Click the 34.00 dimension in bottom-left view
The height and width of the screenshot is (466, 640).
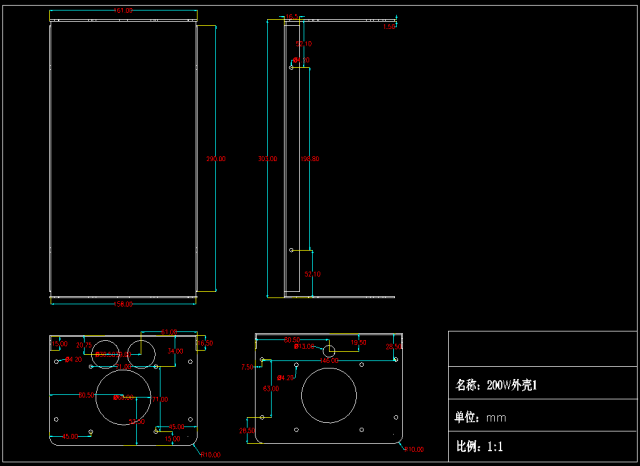175,351
